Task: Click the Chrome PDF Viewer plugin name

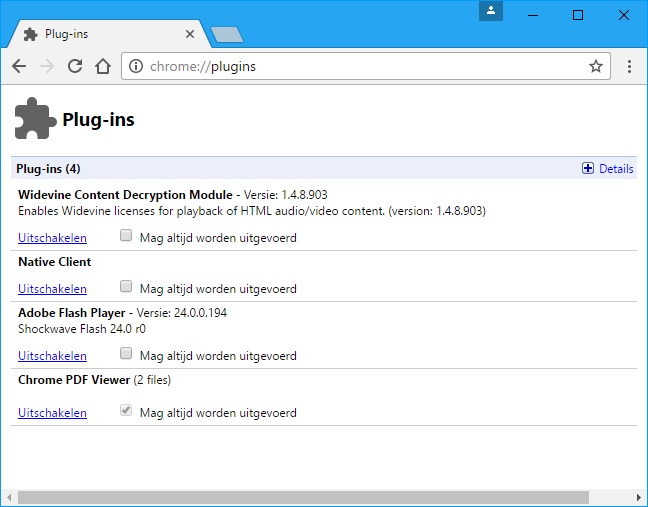Action: click(x=74, y=380)
